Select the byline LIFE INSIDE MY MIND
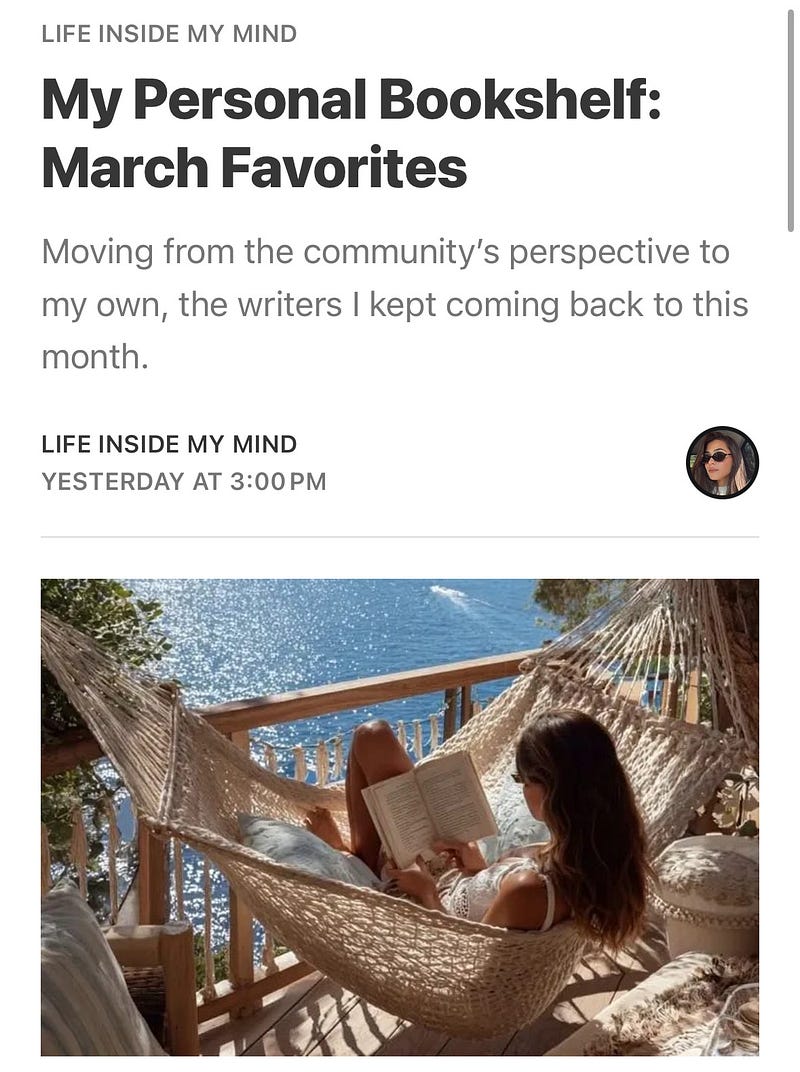This screenshot has width=800, height=1072. point(169,444)
